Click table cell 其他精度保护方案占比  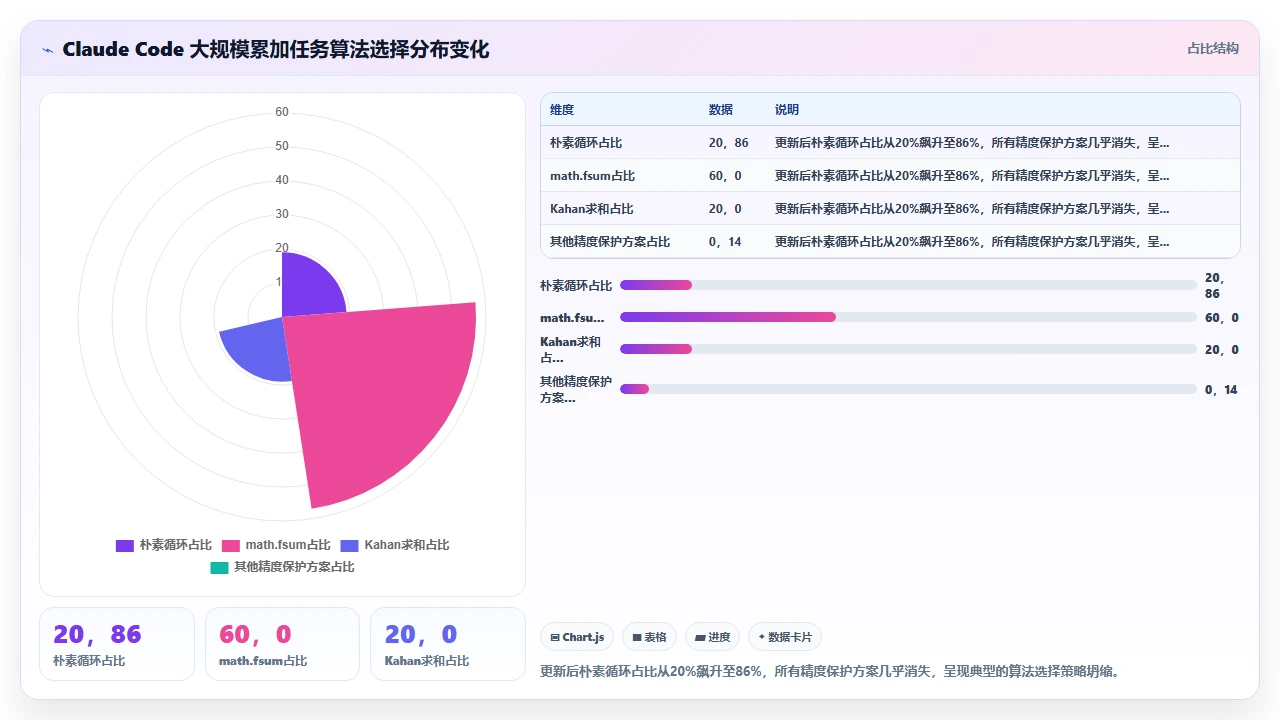coord(610,242)
